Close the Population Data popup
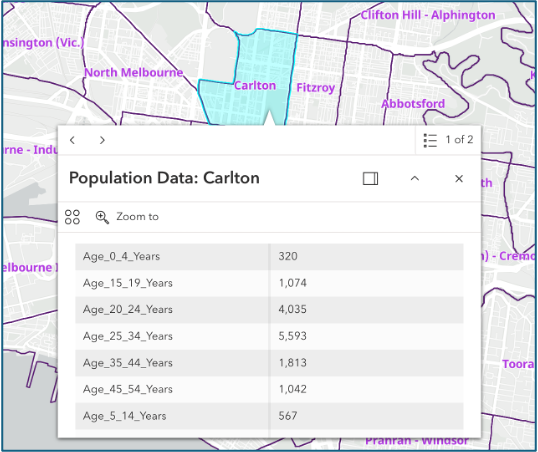Image resolution: width=538 pixels, height=452 pixels. [459, 178]
